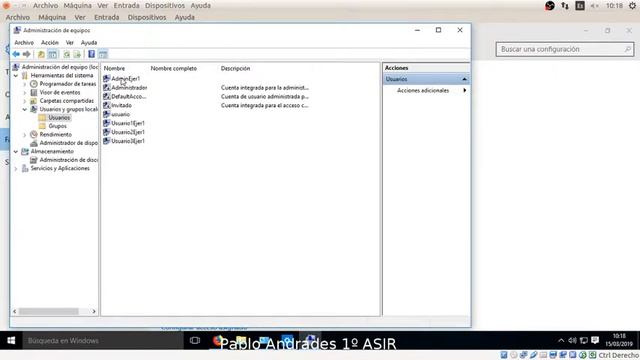Click description 'Cuenta de usuario administrada p...'
Viewport: 640px width, 360px height.
point(265,96)
